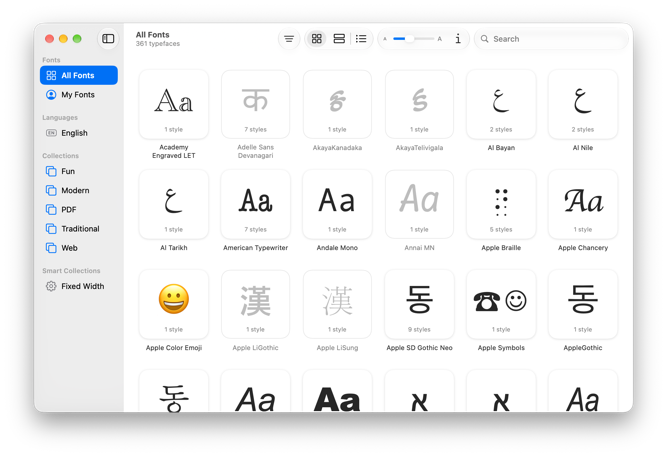Switch to samples view icon
This screenshot has width=667, height=457.
click(x=339, y=39)
